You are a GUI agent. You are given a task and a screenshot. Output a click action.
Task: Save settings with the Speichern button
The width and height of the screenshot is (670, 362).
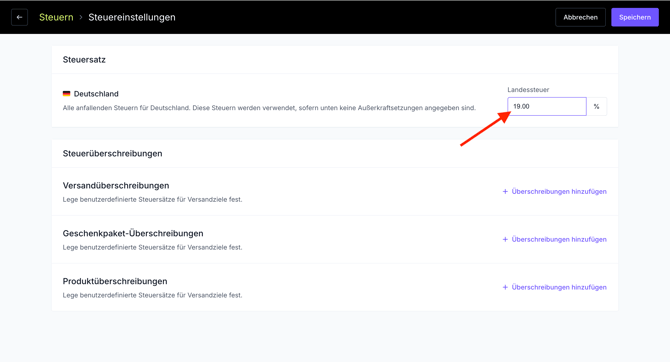pyautogui.click(x=635, y=18)
